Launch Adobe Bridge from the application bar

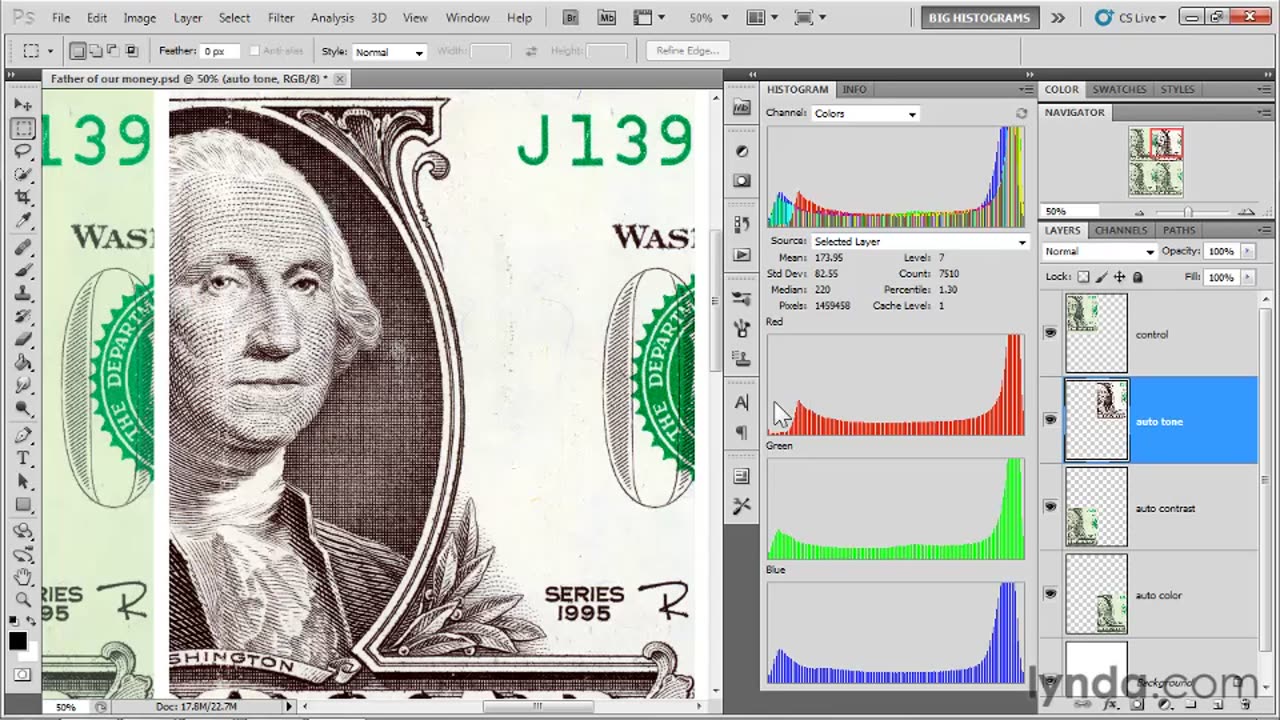(x=571, y=17)
